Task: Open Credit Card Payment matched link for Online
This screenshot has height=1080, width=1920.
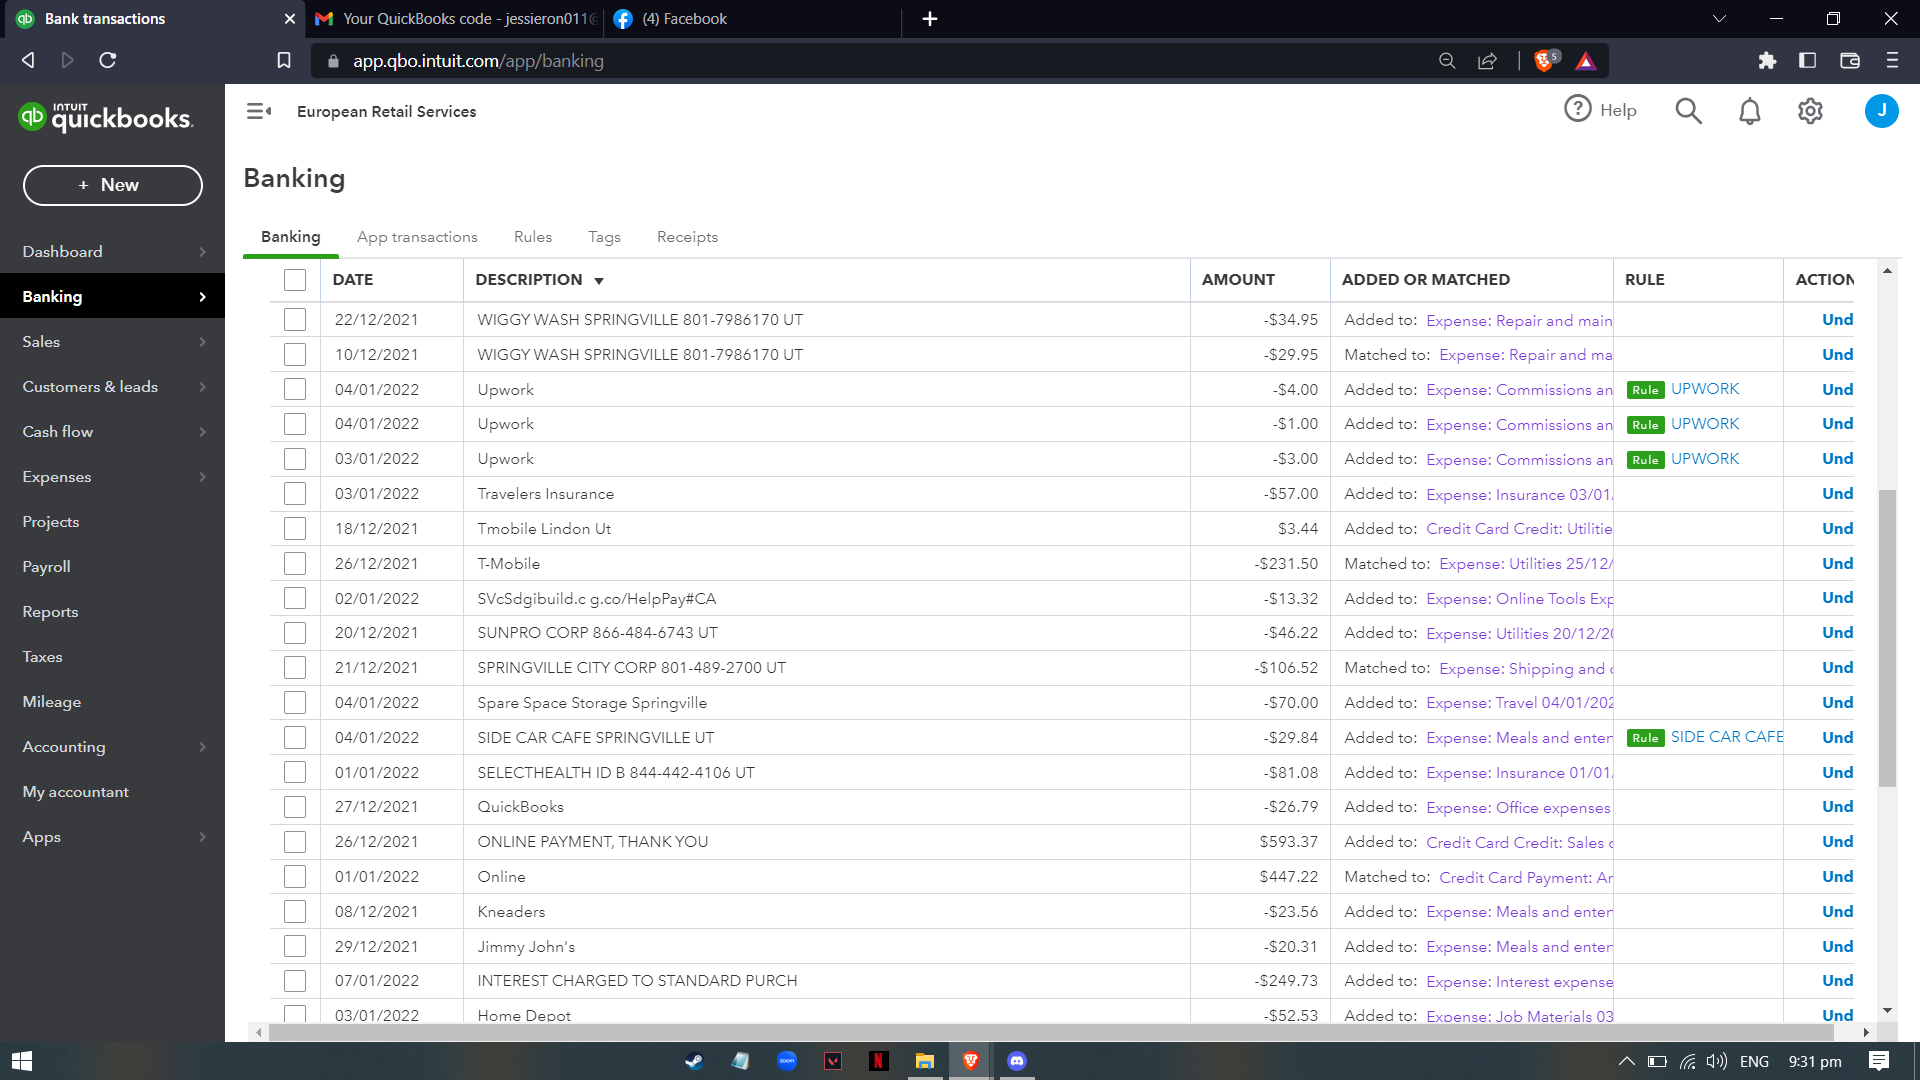Action: coord(1526,878)
